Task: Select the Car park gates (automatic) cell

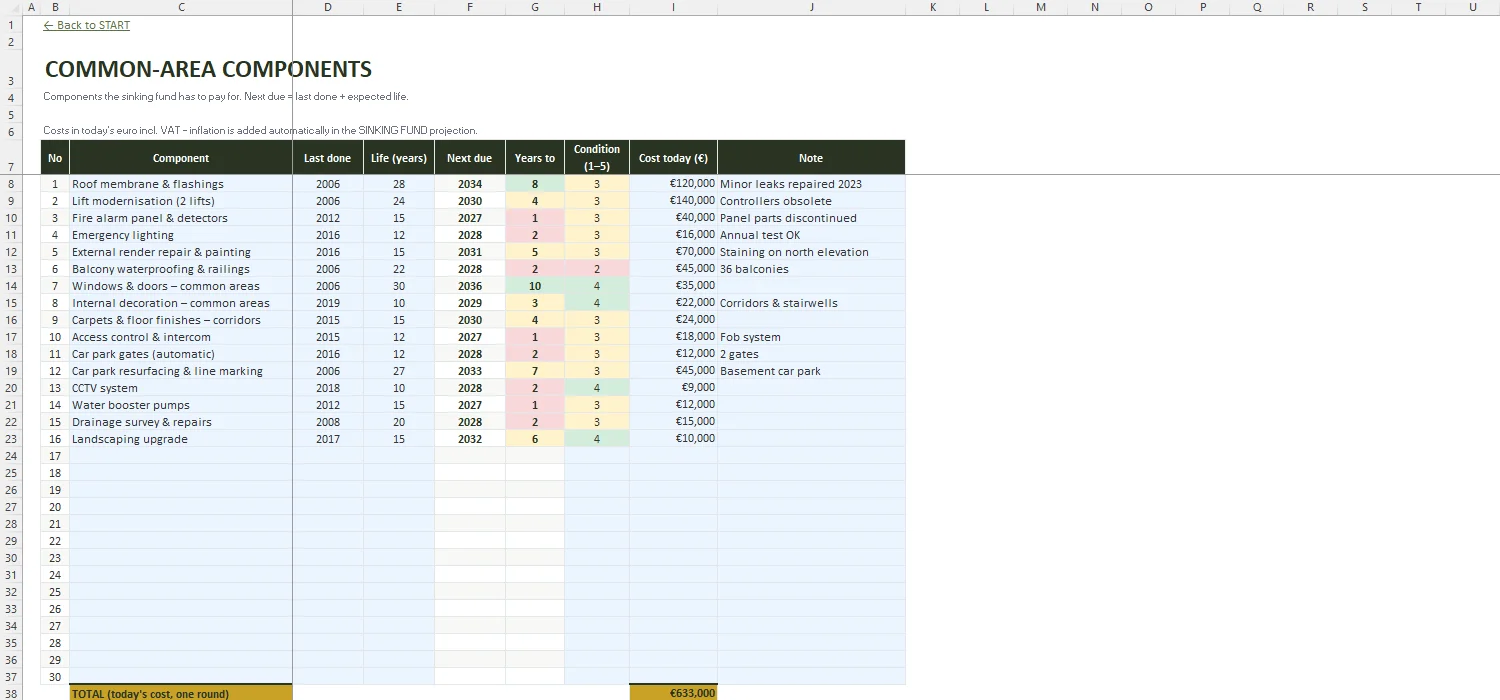Action: pos(181,354)
